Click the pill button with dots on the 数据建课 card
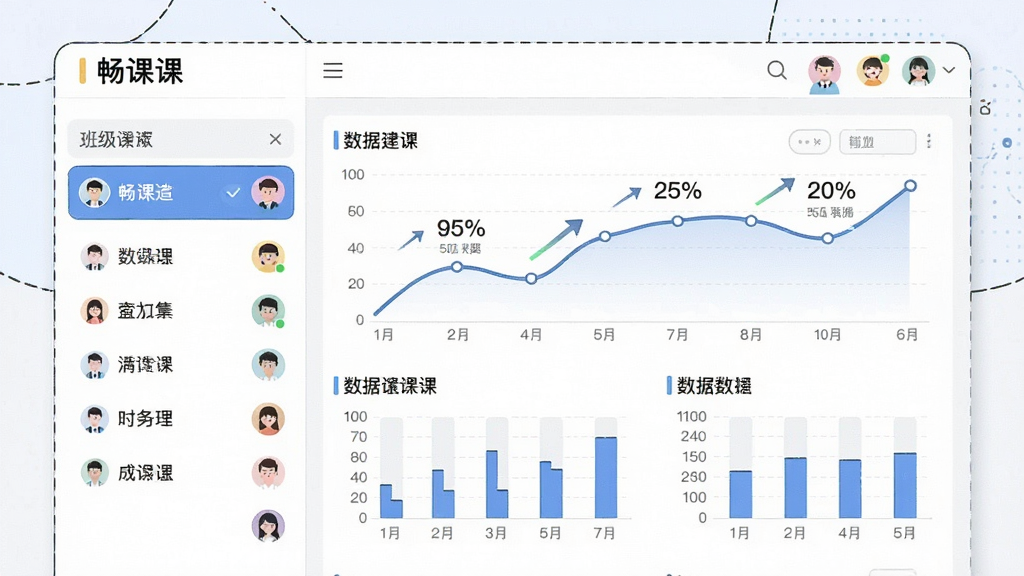 [x=810, y=142]
